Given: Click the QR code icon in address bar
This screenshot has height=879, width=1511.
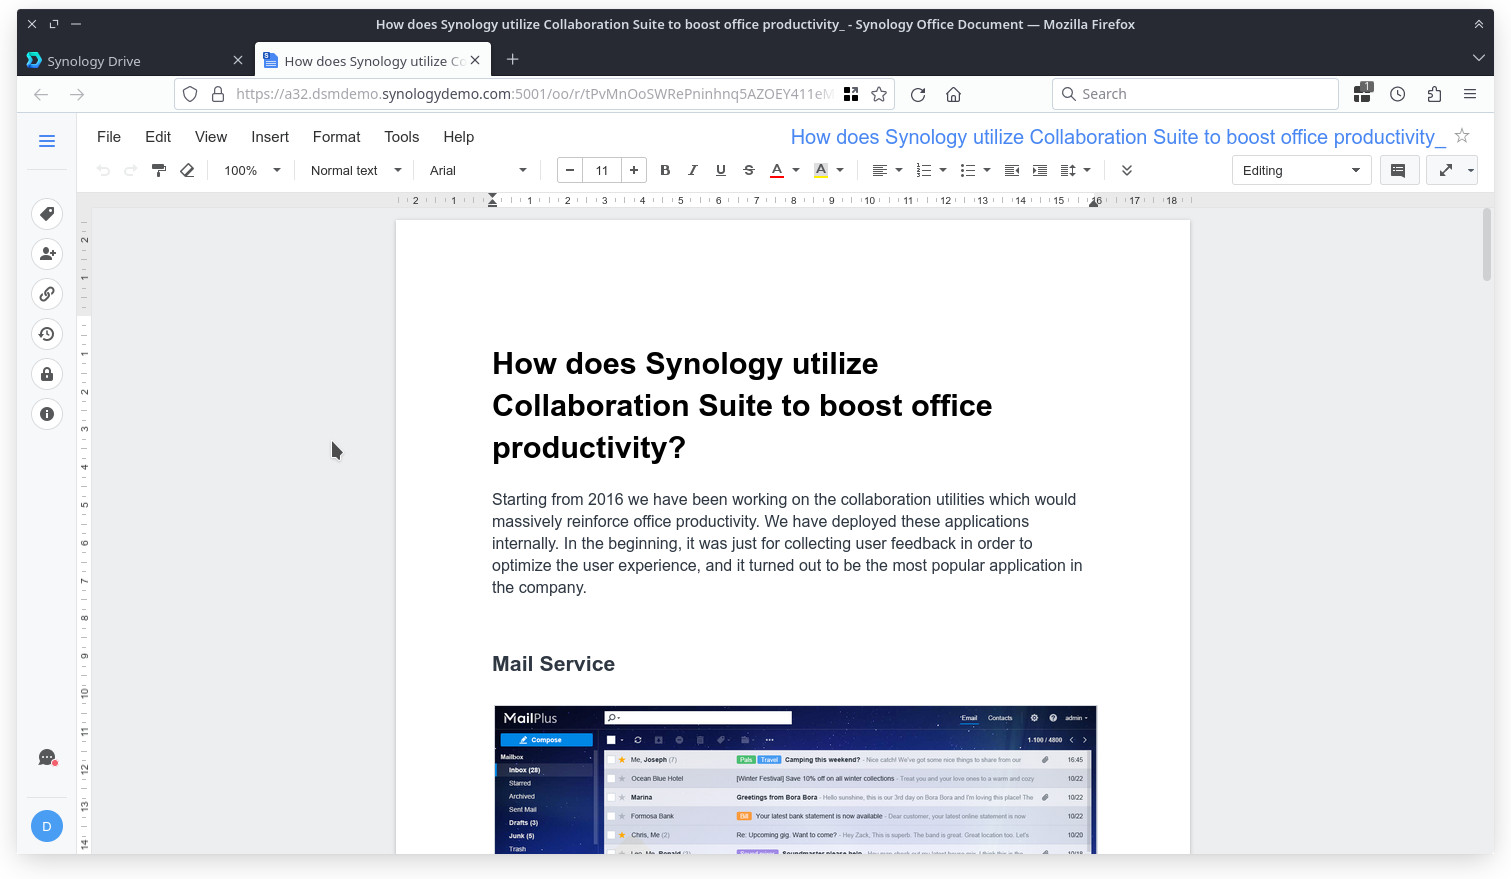Looking at the screenshot, I should point(851,94).
